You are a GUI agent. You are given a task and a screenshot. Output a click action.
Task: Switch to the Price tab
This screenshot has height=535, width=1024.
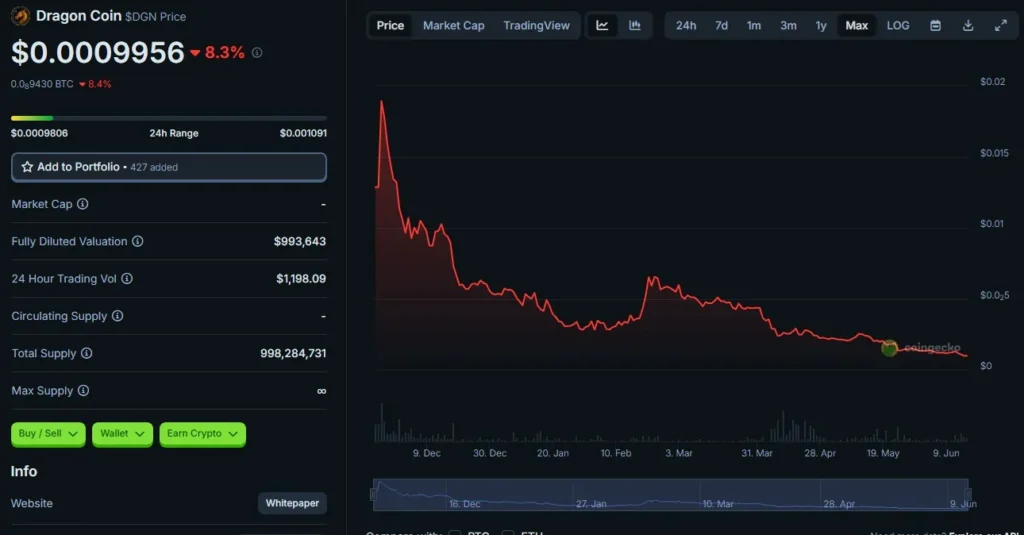coord(390,25)
